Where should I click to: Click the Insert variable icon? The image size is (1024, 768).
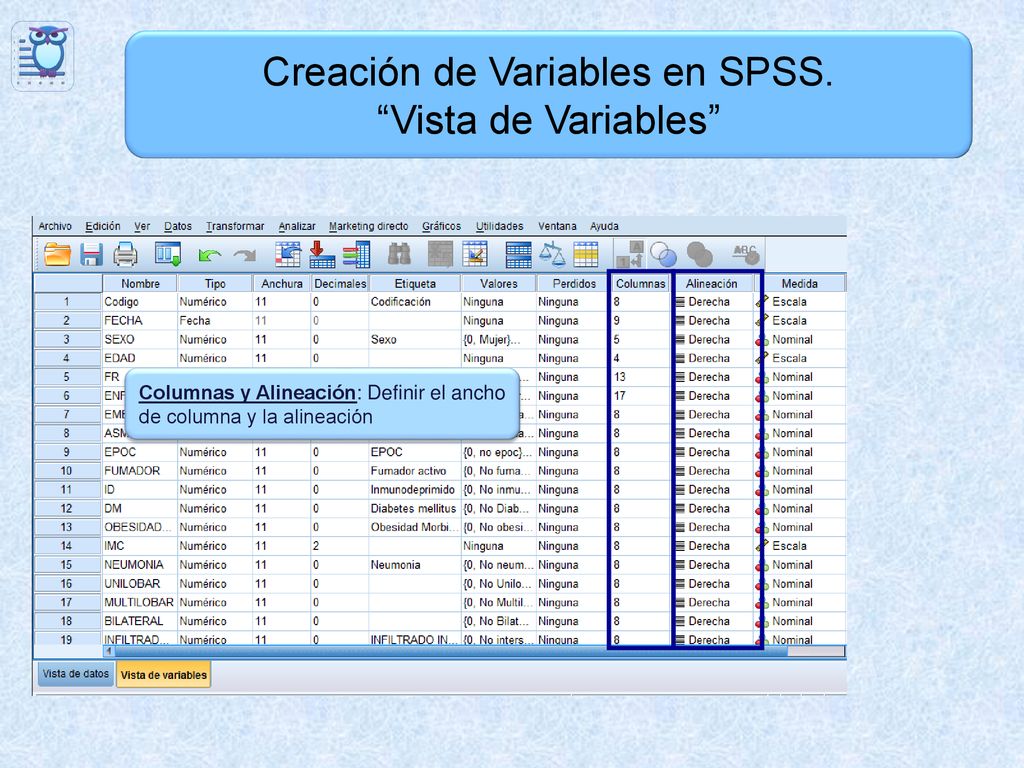point(475,254)
